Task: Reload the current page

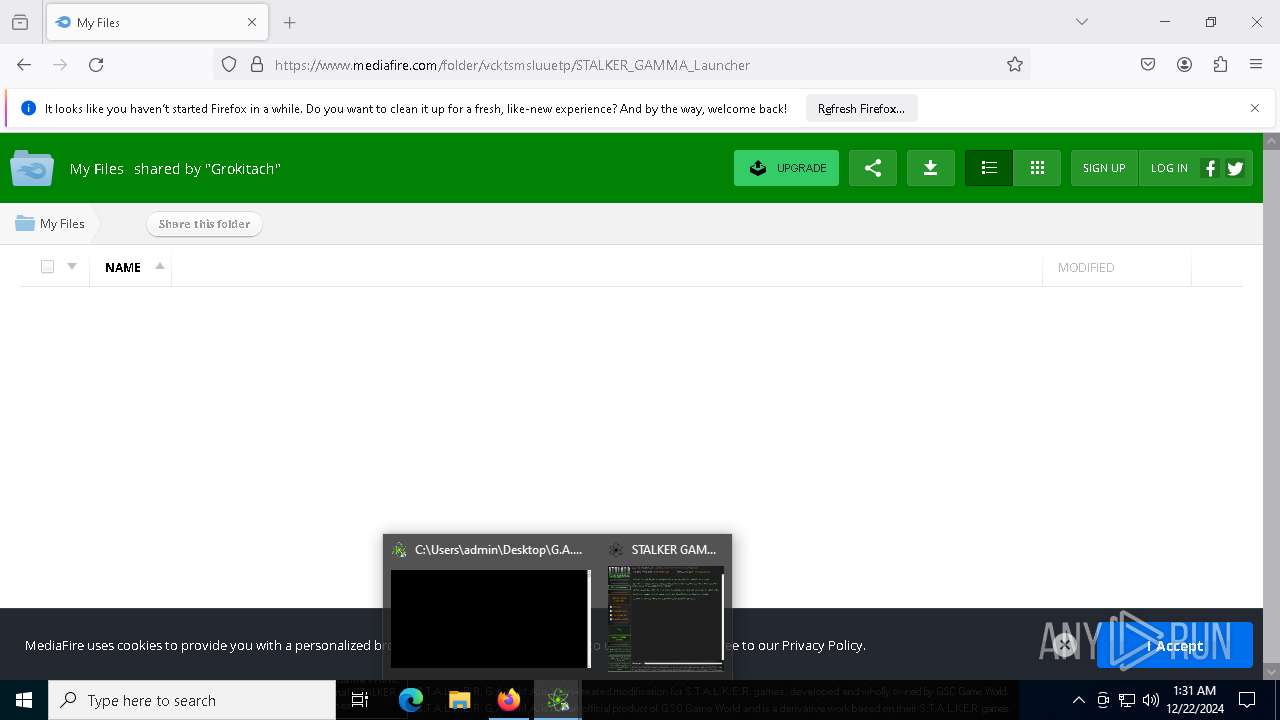Action: point(96,65)
